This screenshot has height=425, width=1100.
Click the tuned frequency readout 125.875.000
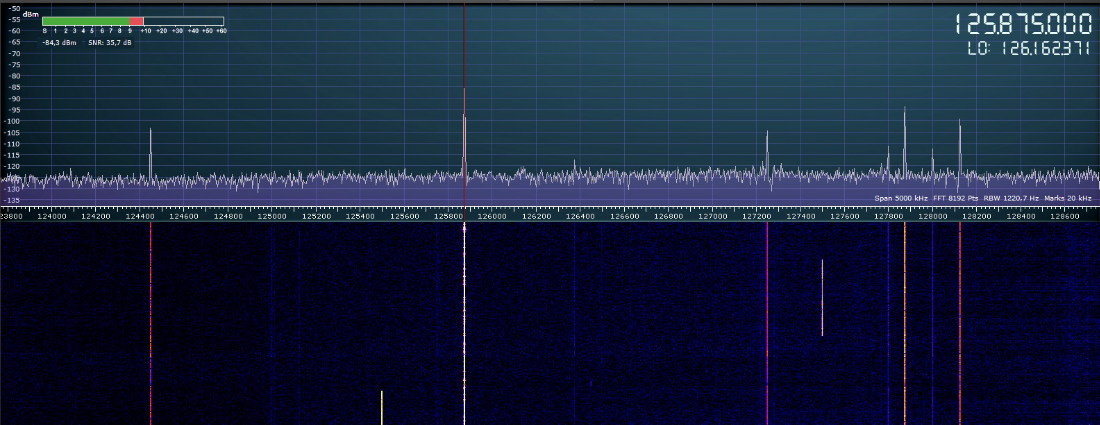(x=1022, y=24)
